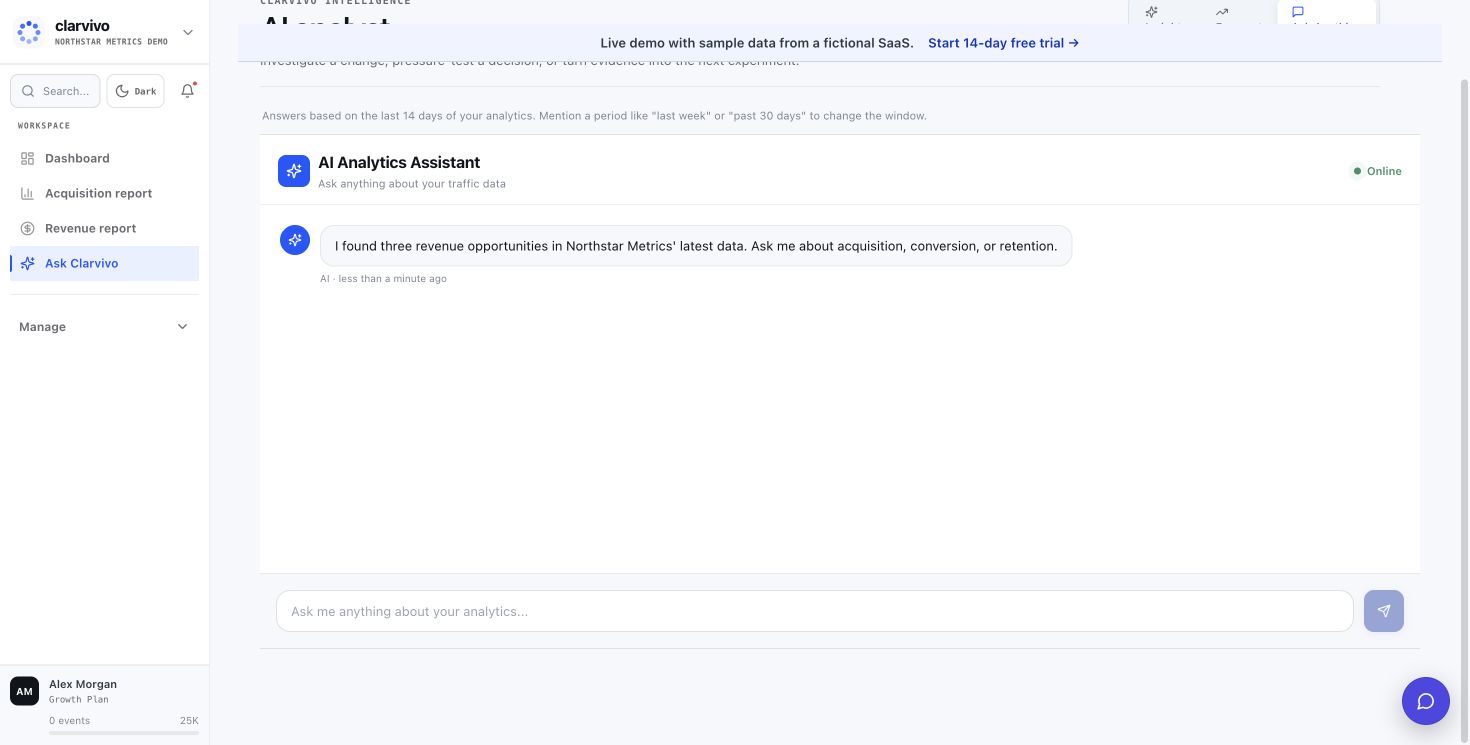The height and width of the screenshot is (745, 1470).
Task: Click the '0 events' usage text
Action: tap(69, 721)
